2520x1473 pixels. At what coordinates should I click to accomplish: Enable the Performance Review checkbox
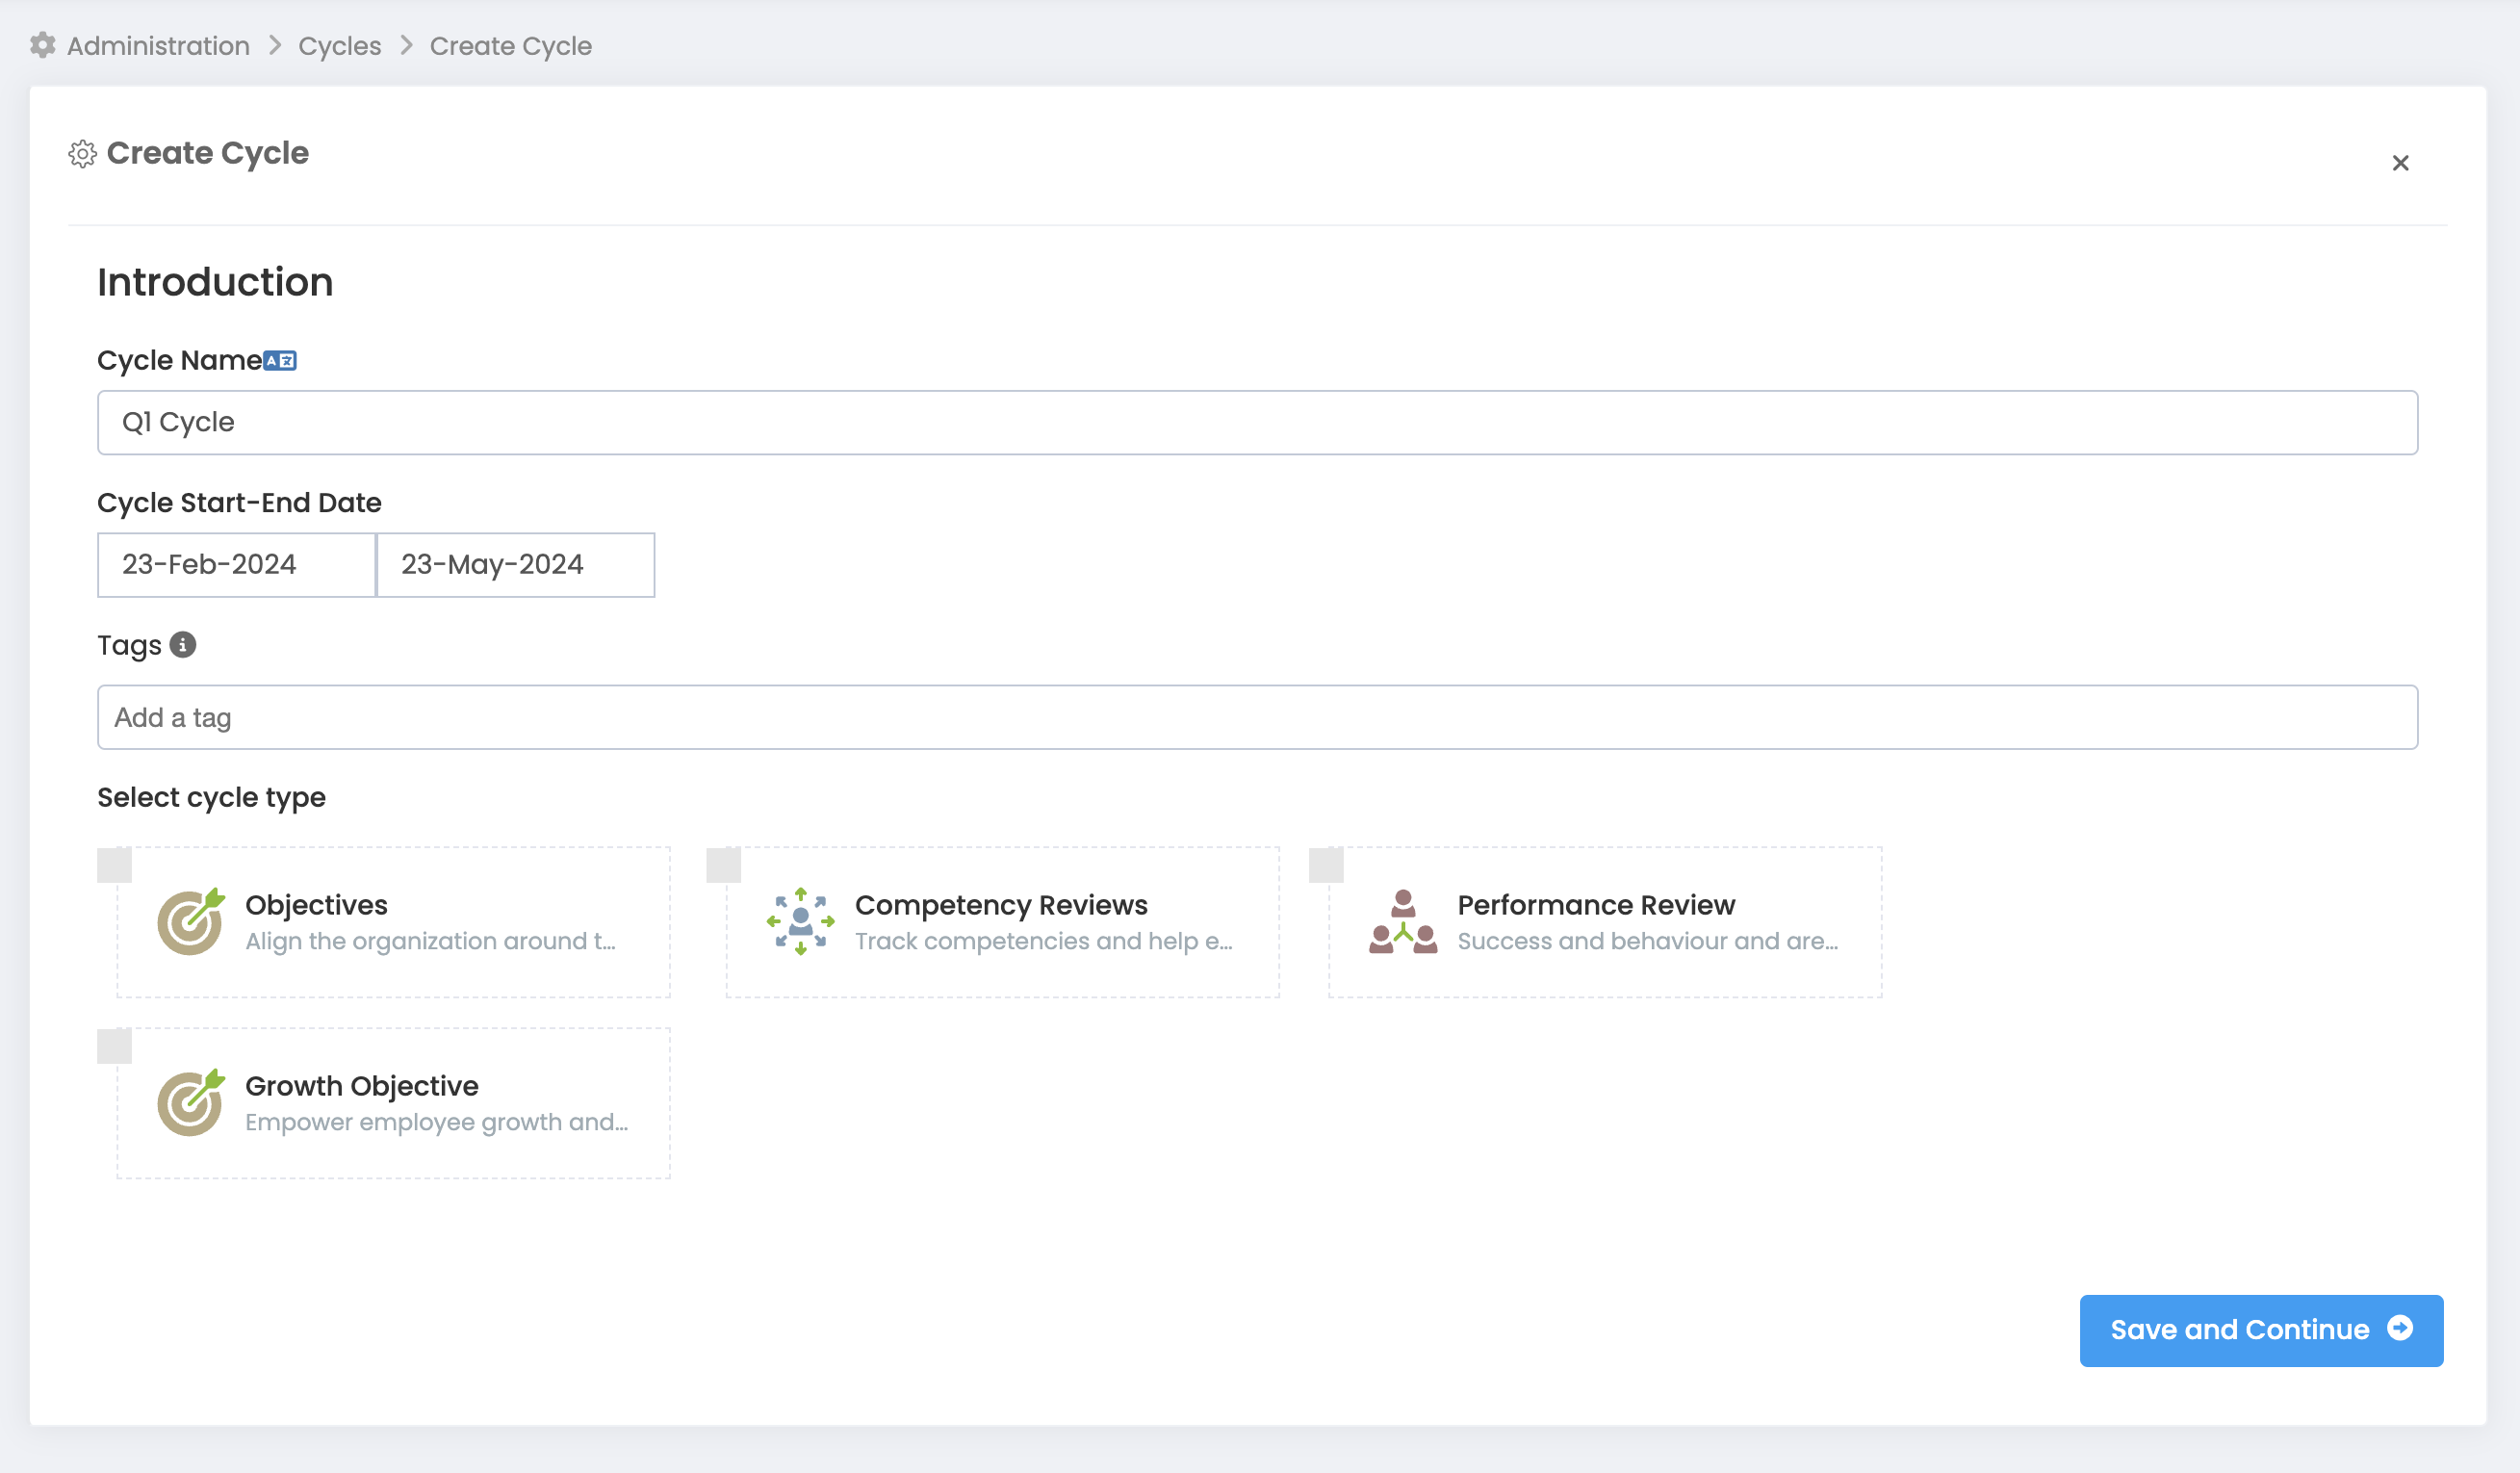coord(1326,865)
